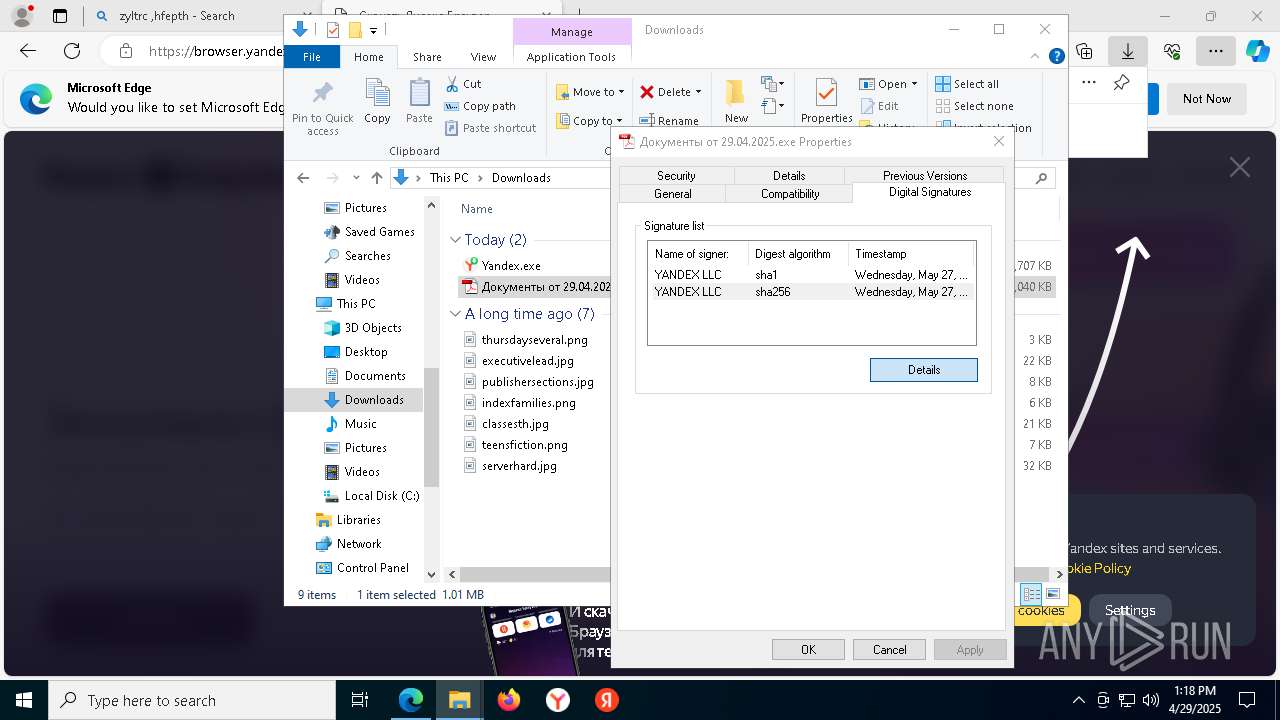
Task: Click the quick access toolbar Properties checkmark icon
Action: (333, 30)
